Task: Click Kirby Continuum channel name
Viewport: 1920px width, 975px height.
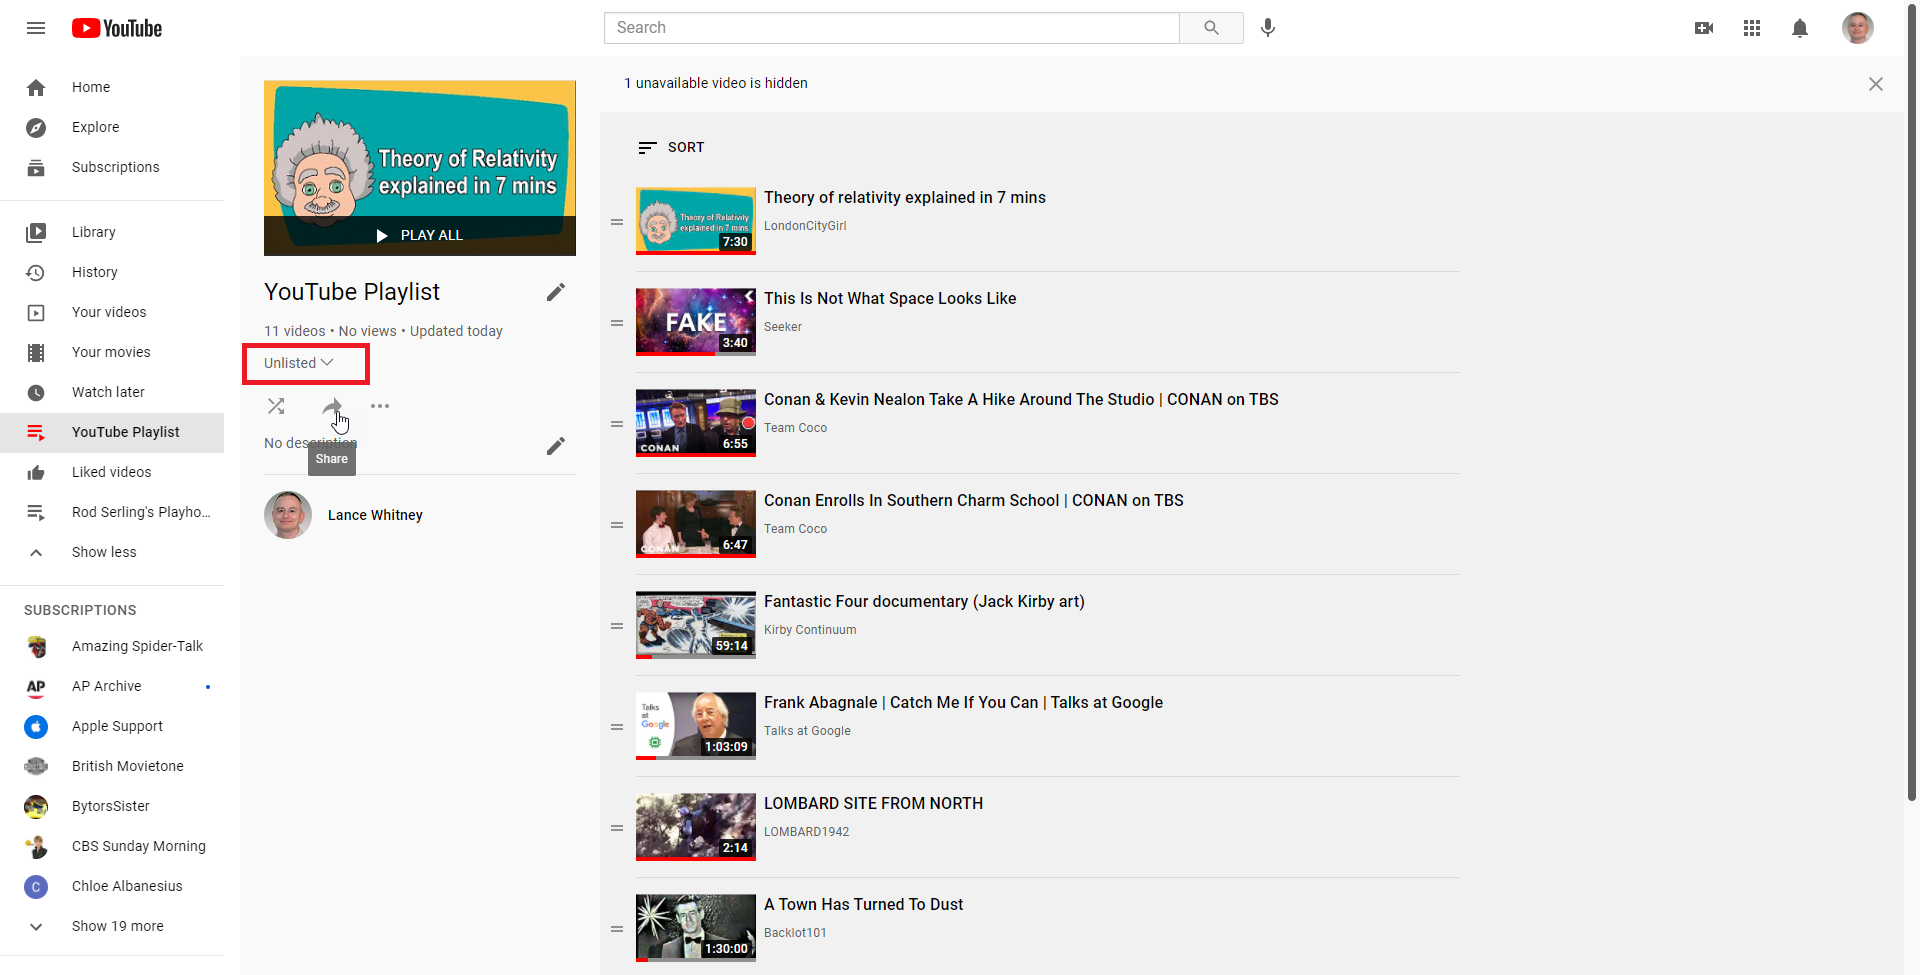Action: click(x=810, y=630)
